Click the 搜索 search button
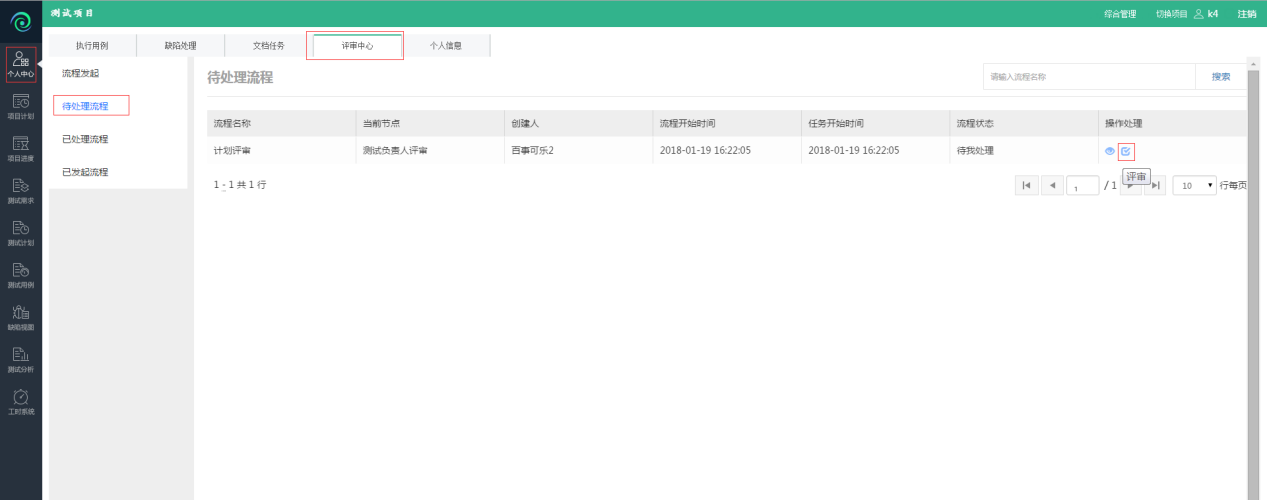 pyautogui.click(x=1221, y=76)
